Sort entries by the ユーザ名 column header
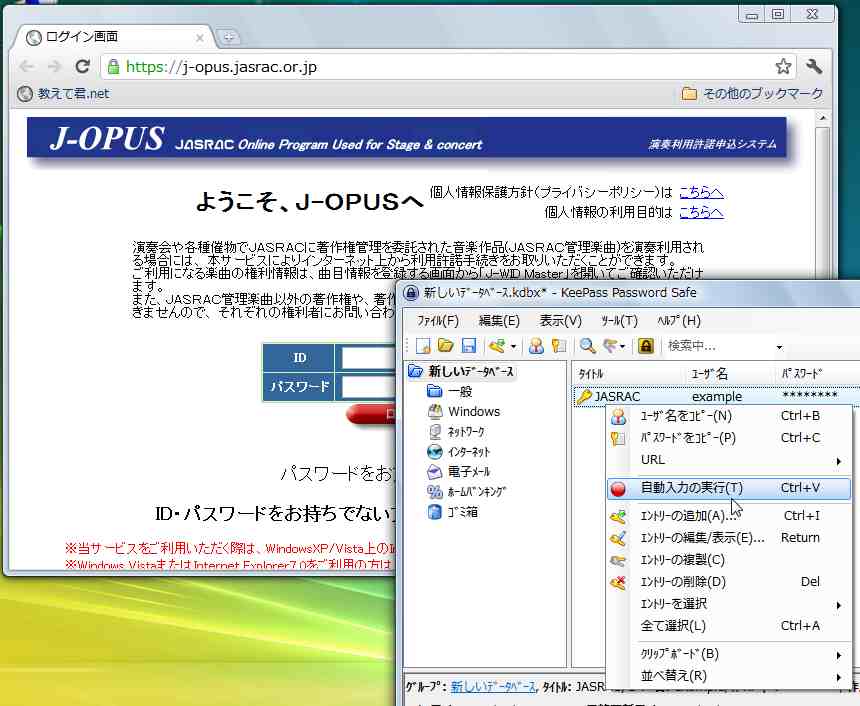860x706 pixels. [x=729, y=374]
